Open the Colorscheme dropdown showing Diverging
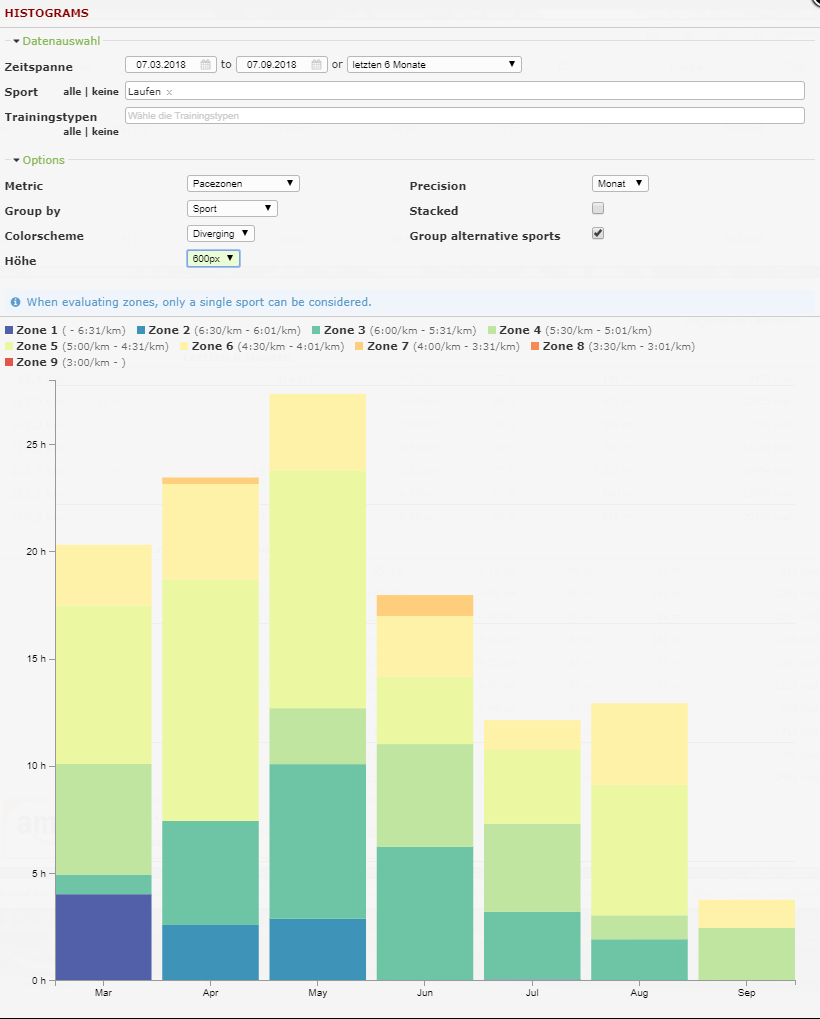 click(221, 234)
